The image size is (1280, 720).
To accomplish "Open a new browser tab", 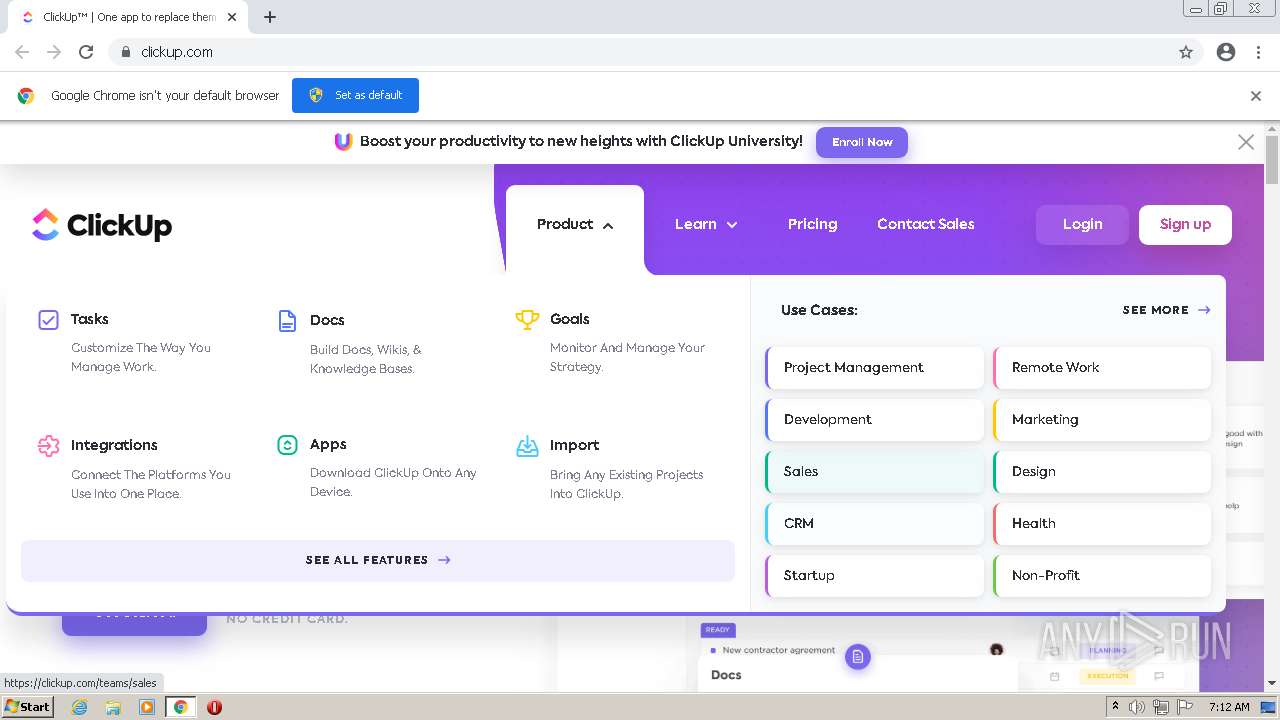I will 270,17.
